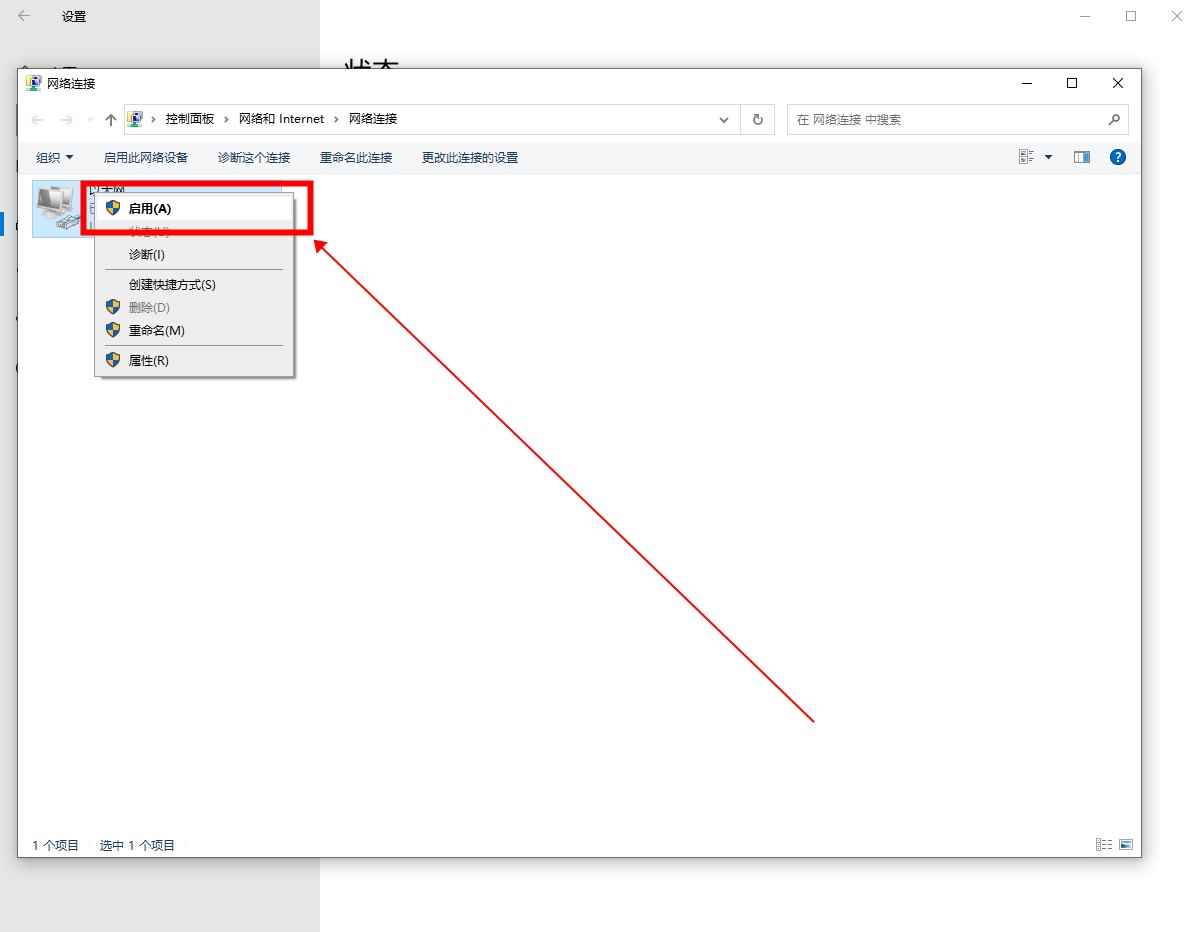
Task: Switch to details view in status bar
Action: (x=1103, y=845)
